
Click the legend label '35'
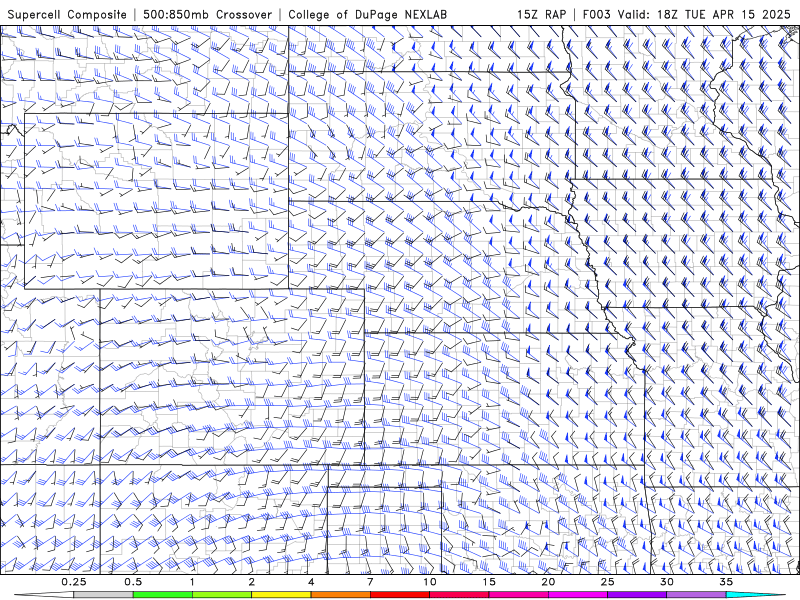[x=726, y=582]
